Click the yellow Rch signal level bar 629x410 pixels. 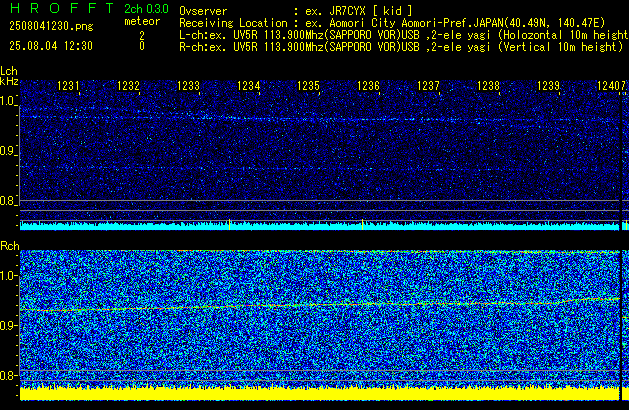point(319,393)
